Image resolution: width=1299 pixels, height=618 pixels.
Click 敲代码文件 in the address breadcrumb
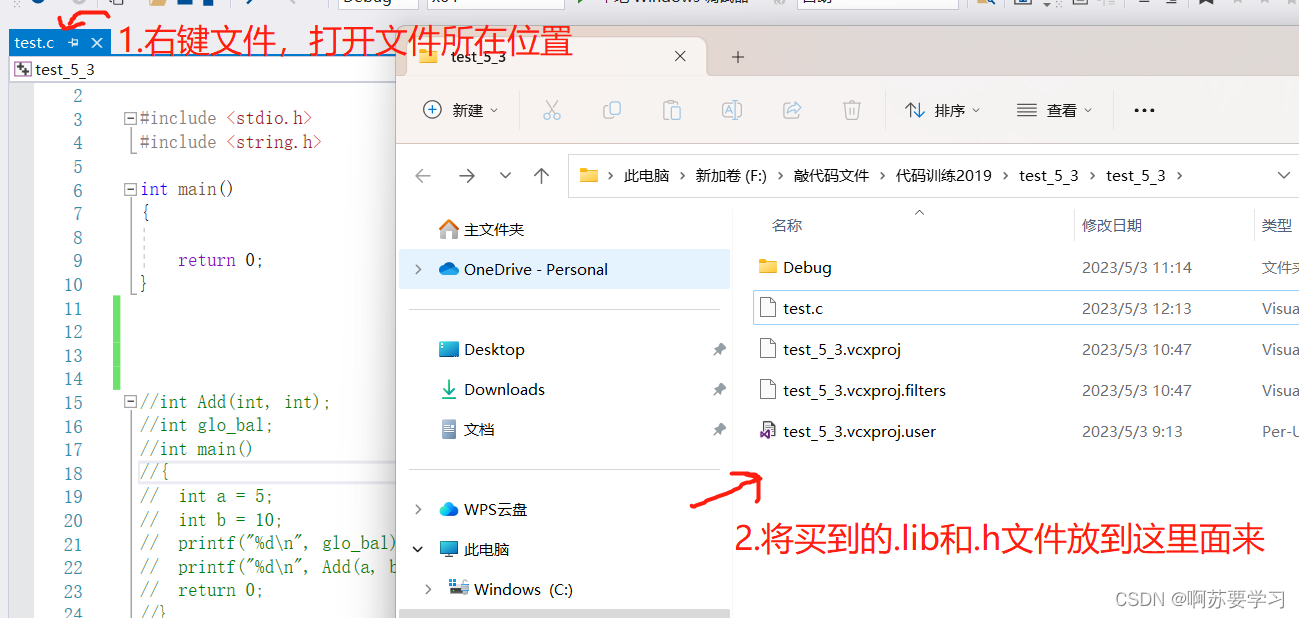point(831,176)
